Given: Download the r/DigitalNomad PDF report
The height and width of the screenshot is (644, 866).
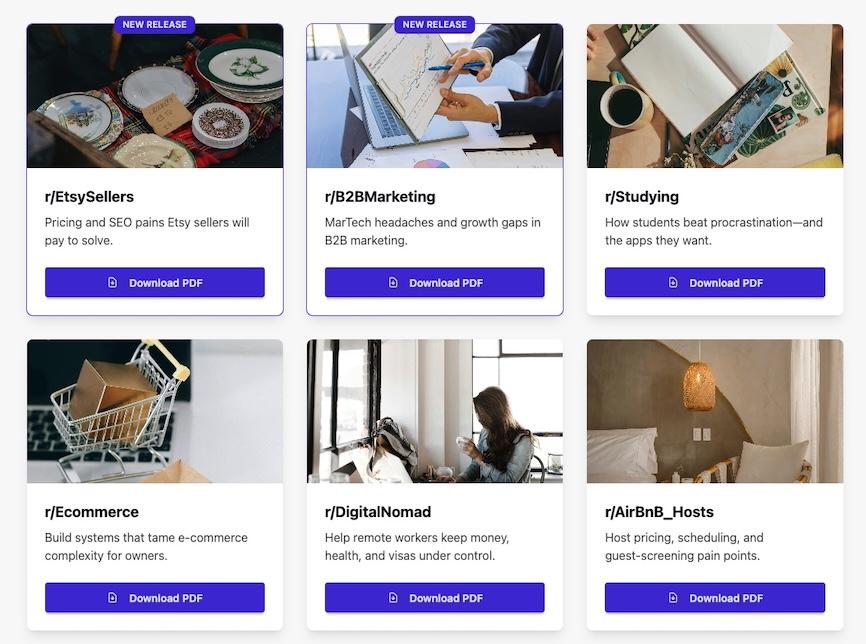Looking at the screenshot, I should (x=435, y=598).
